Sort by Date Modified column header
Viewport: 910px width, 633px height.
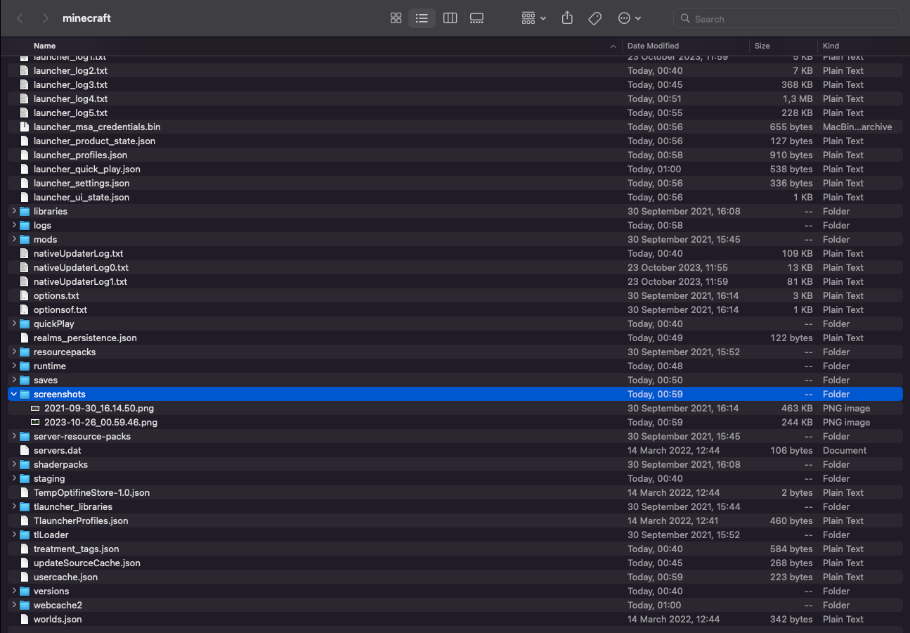[653, 46]
